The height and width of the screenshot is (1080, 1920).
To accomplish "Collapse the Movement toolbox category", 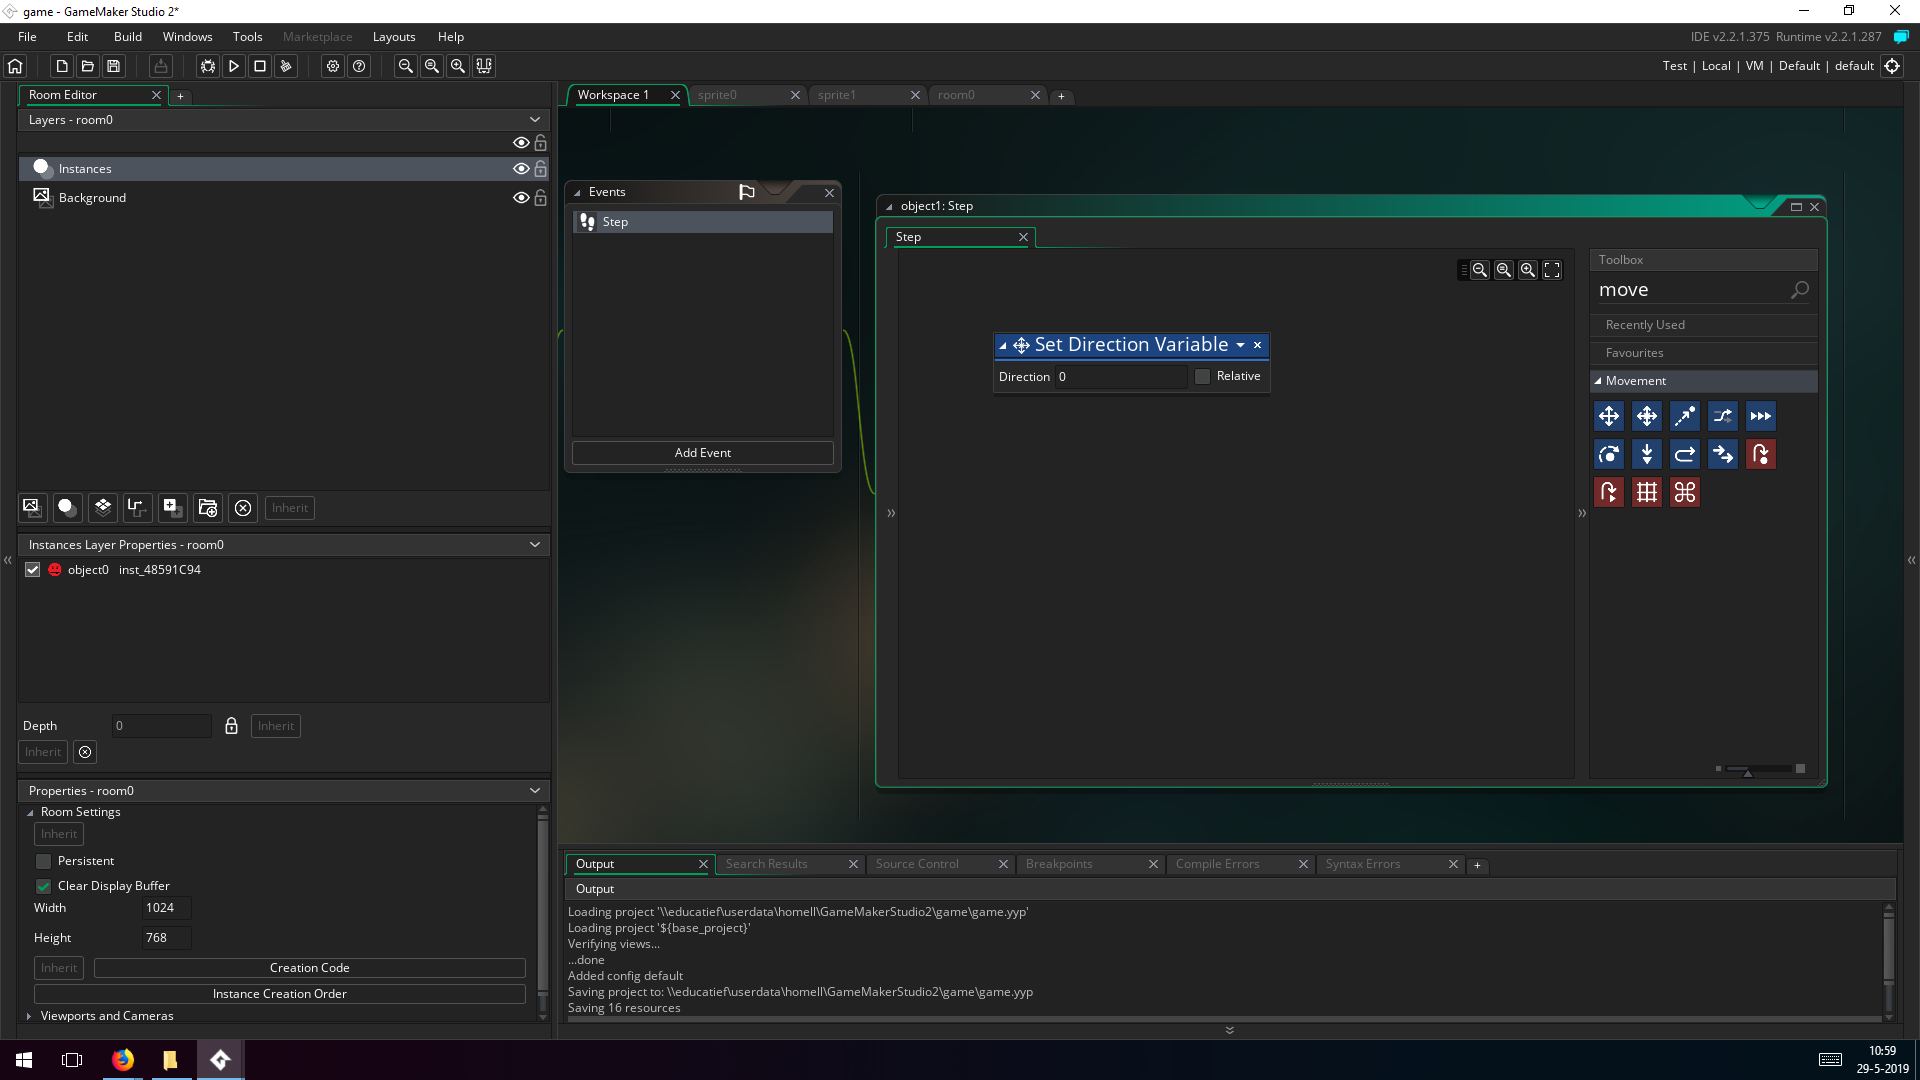I will click(x=1598, y=381).
